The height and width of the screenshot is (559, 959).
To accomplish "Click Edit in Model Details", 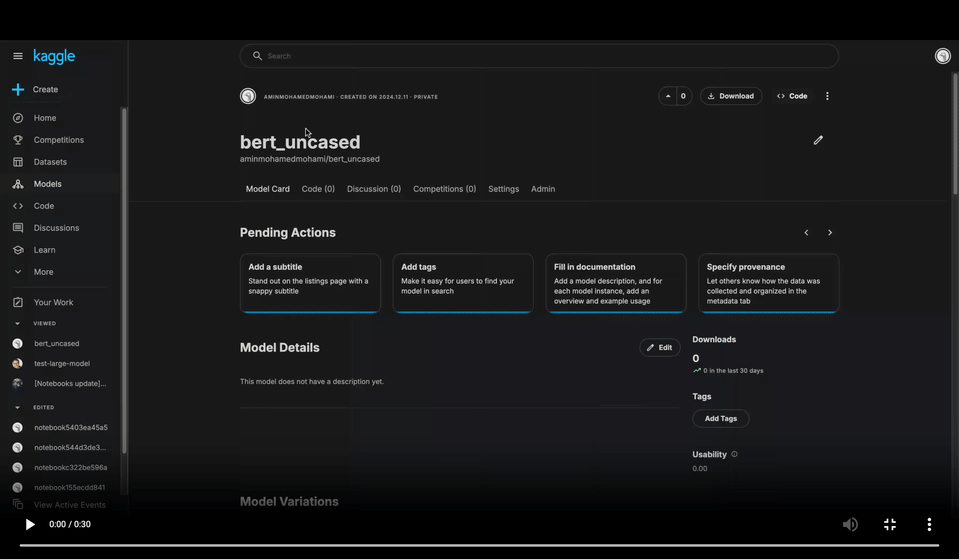I will [659, 347].
